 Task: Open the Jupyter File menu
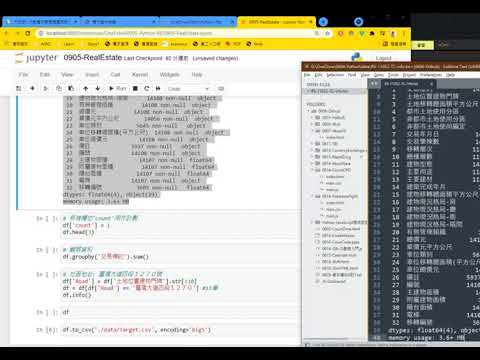[23, 74]
